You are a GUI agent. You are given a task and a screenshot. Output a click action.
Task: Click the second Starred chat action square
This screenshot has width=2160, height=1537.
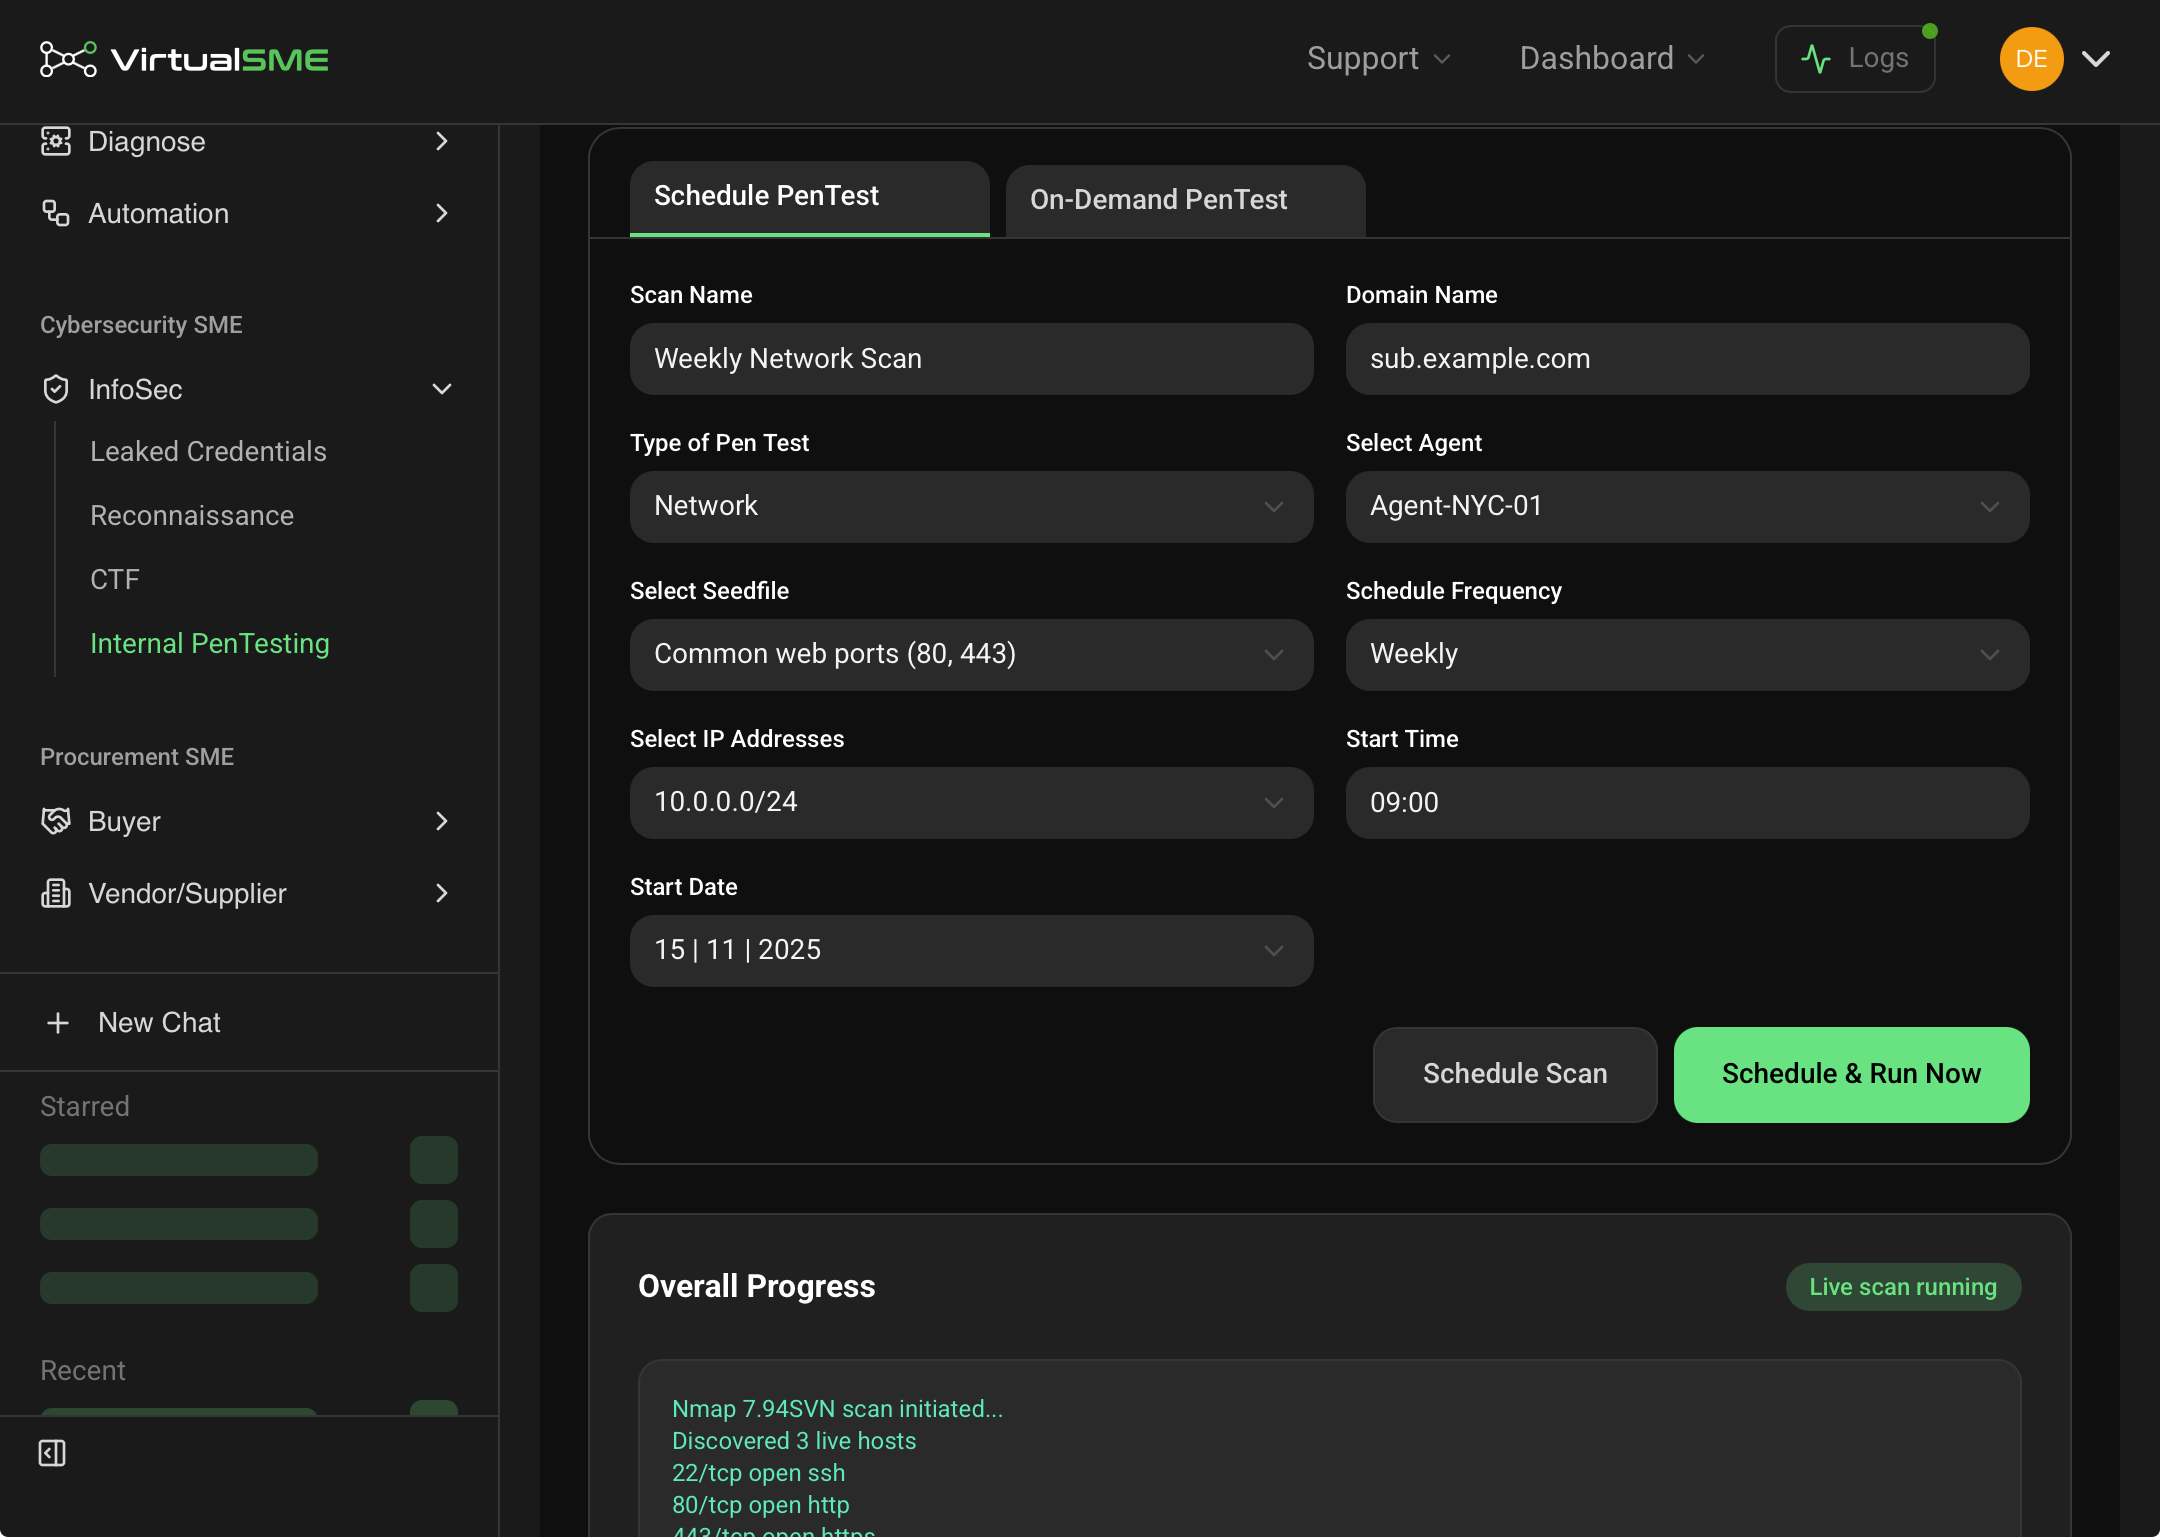[434, 1224]
